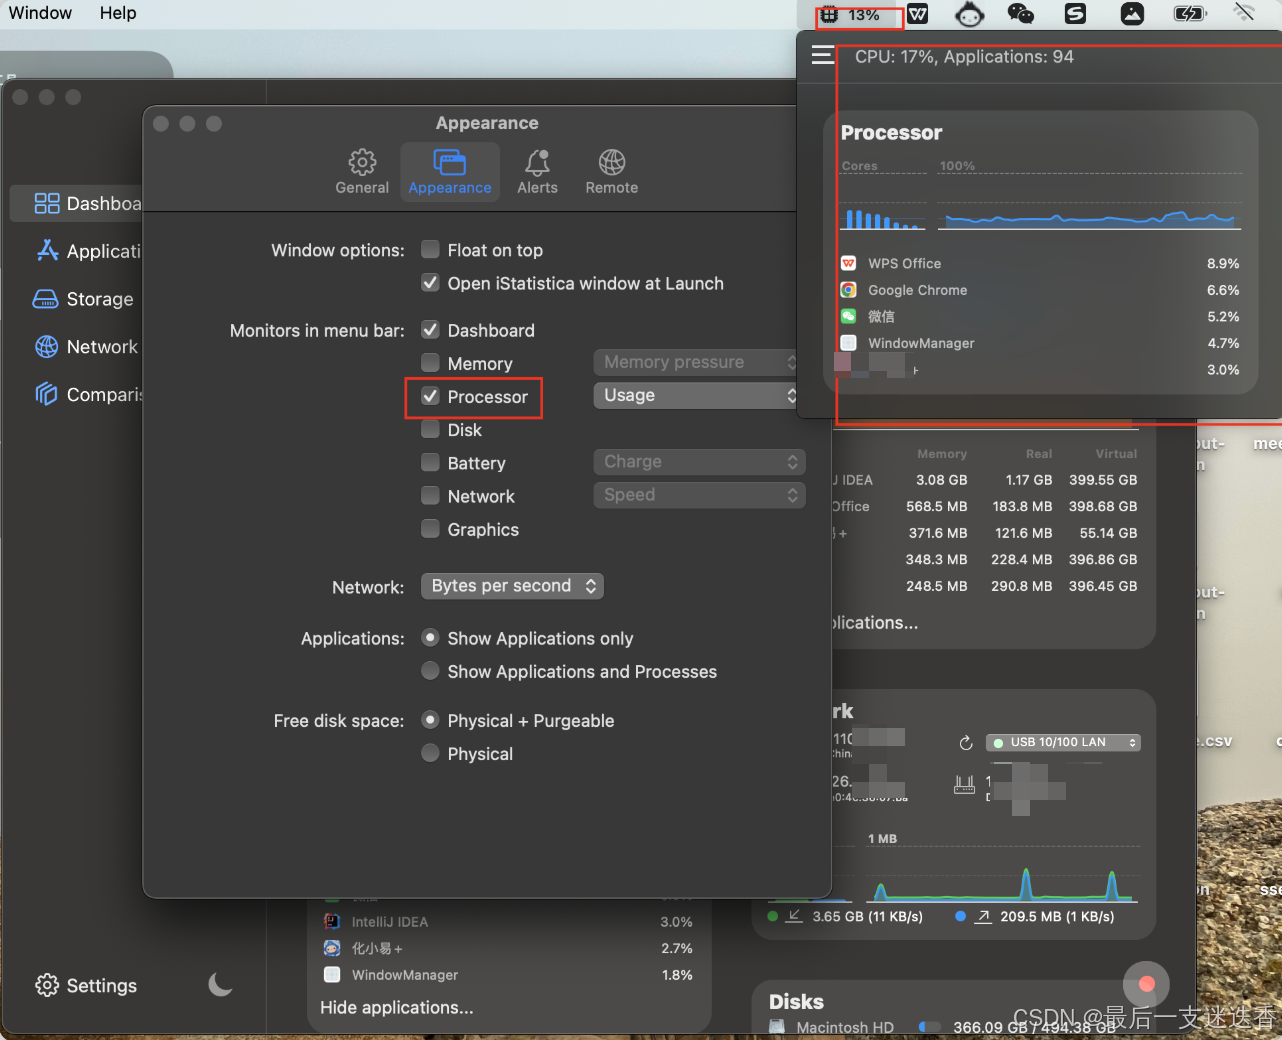
Task: Open the Help menu
Action: (x=118, y=13)
